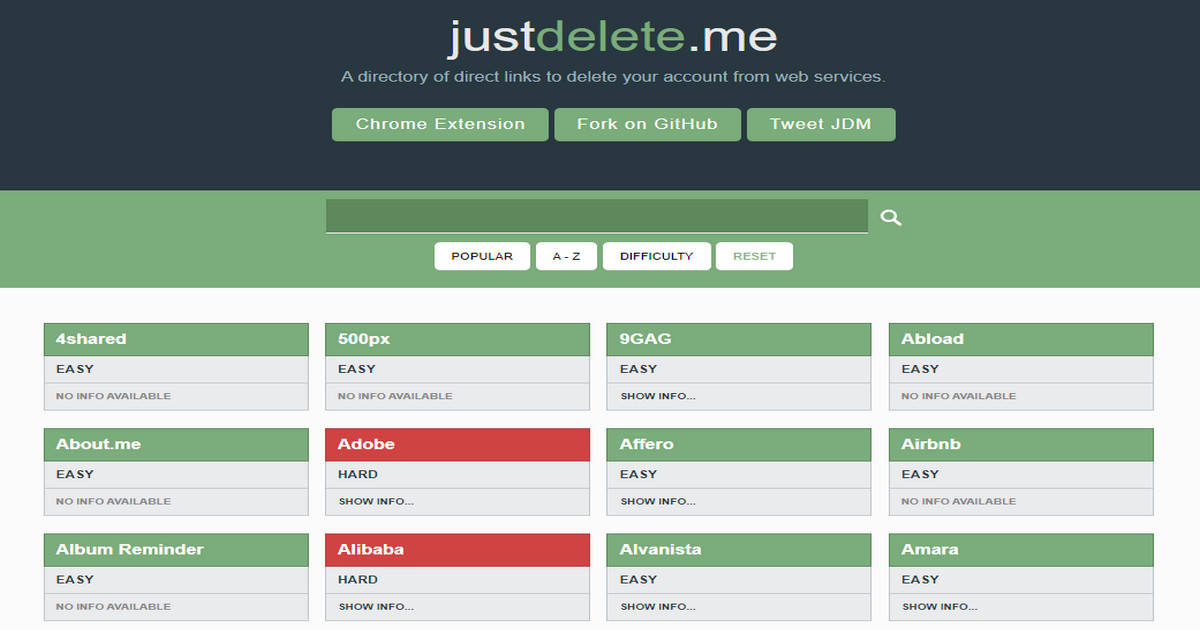
Task: Click the HARD label under Alibaba
Action: tap(358, 579)
